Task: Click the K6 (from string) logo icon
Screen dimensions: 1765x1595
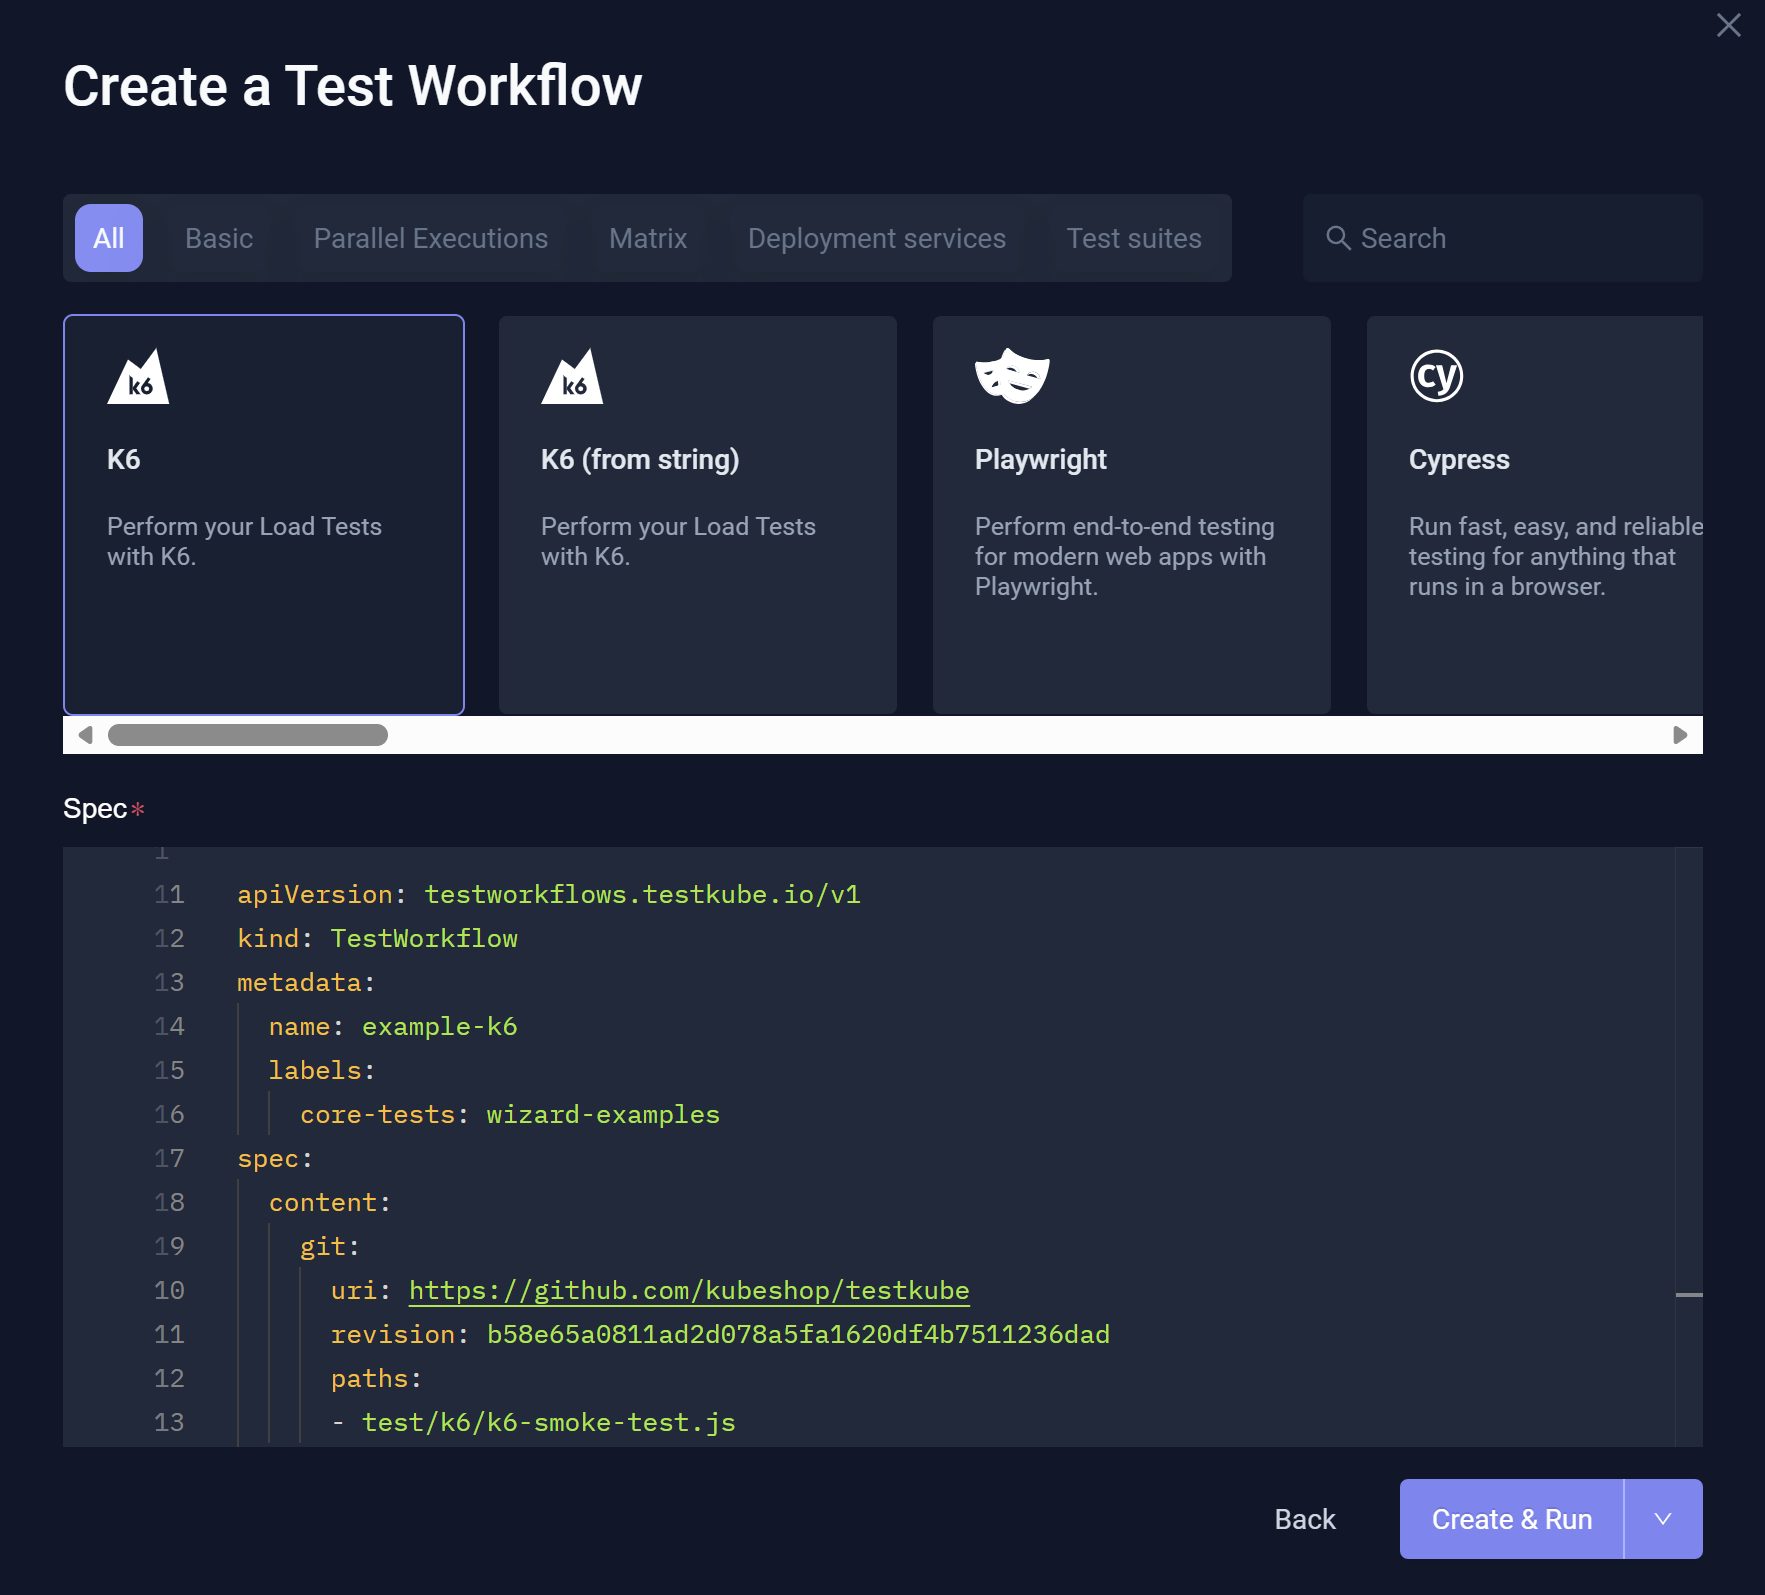Action: pyautogui.click(x=572, y=377)
